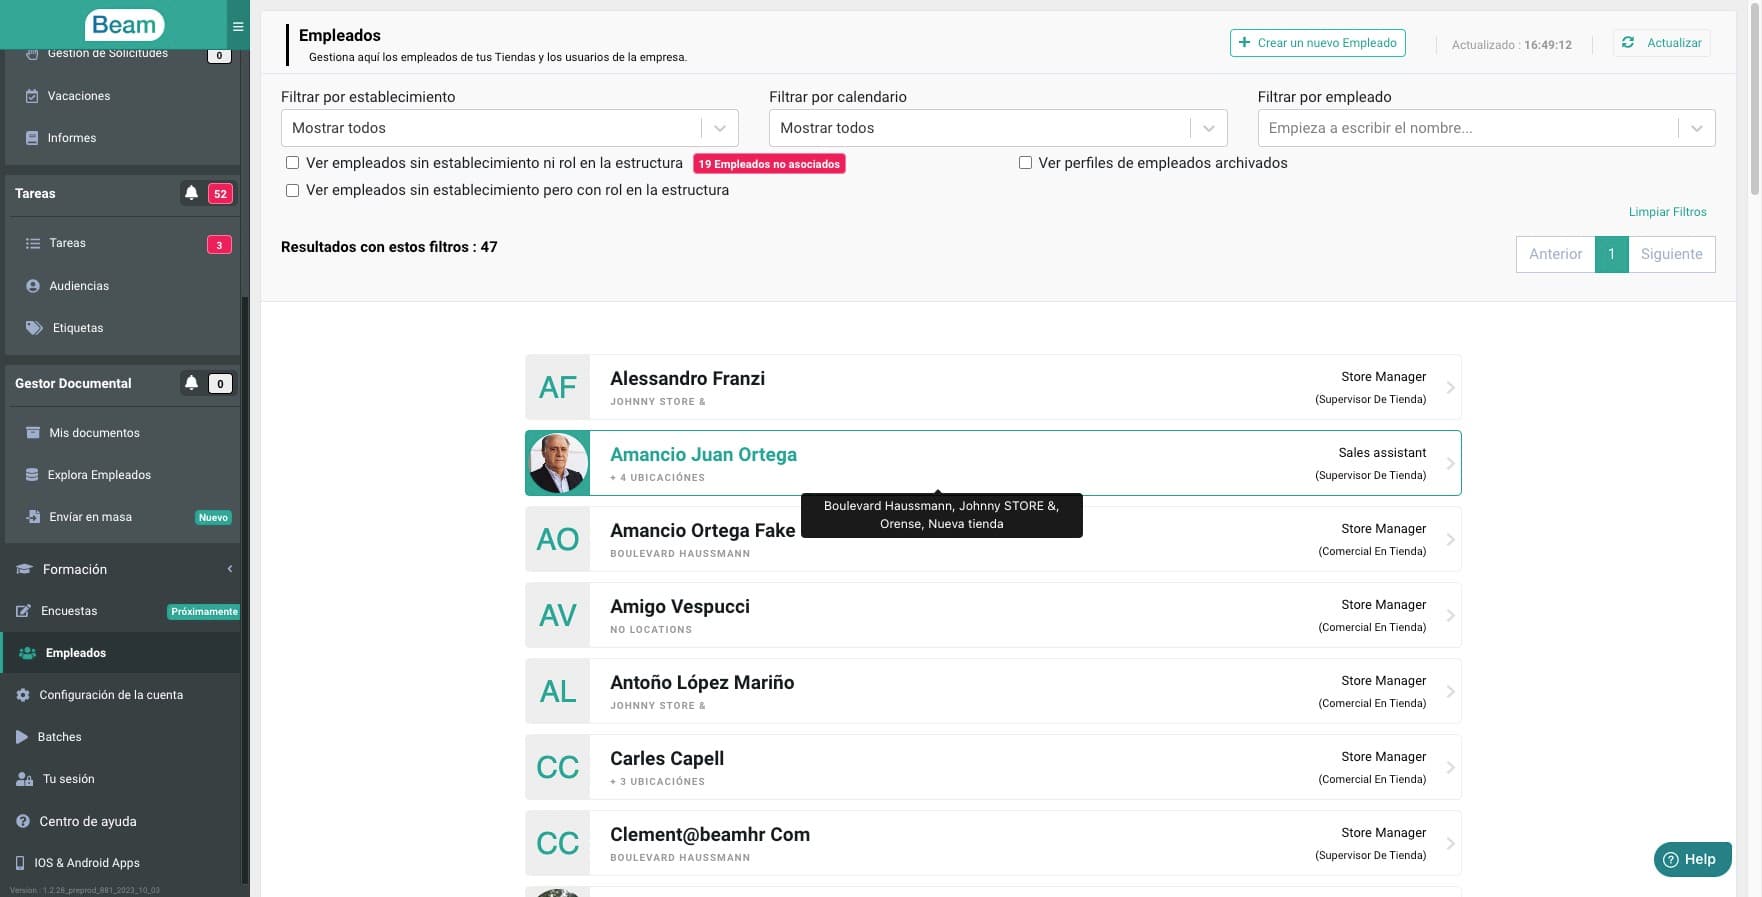Click the Actualizar refresh icon
1762x897 pixels.
[x=1628, y=43]
